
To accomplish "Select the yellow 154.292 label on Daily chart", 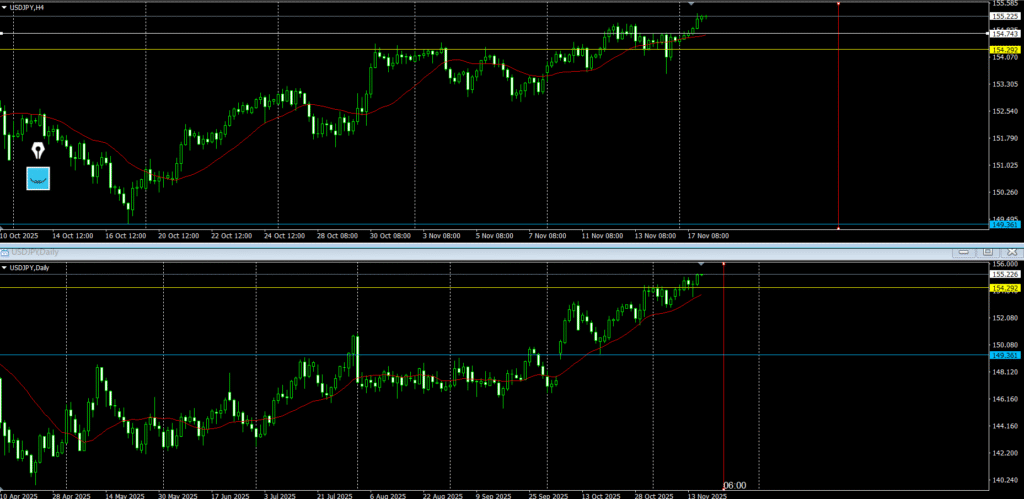I will point(1004,288).
